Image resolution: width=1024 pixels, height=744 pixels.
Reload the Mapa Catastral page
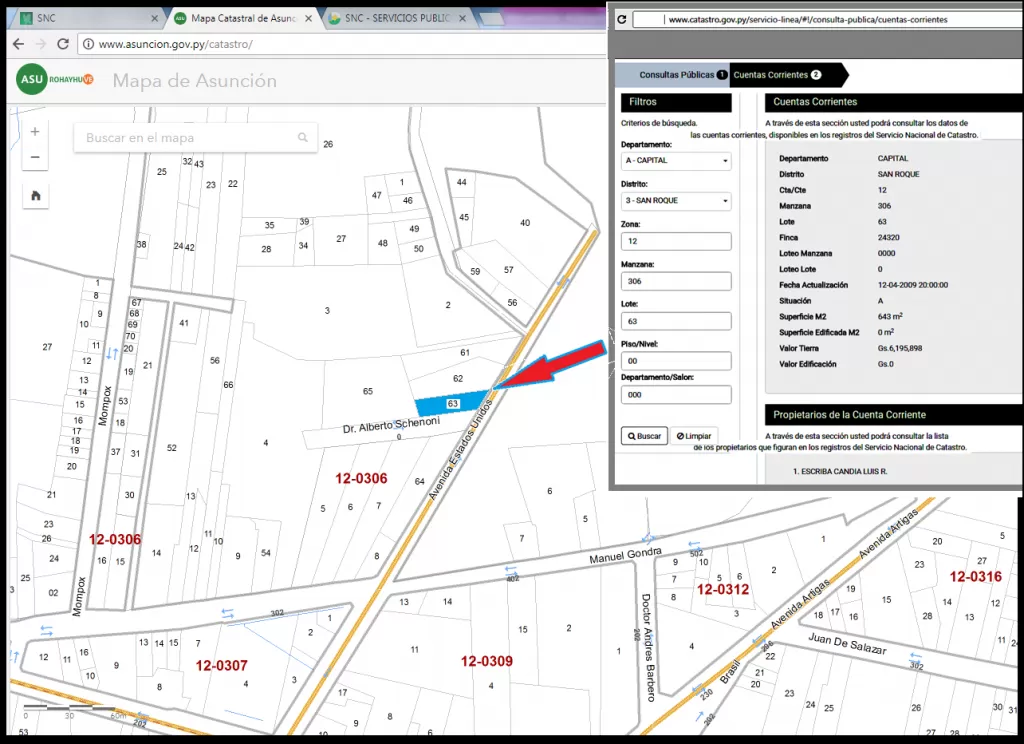63,44
